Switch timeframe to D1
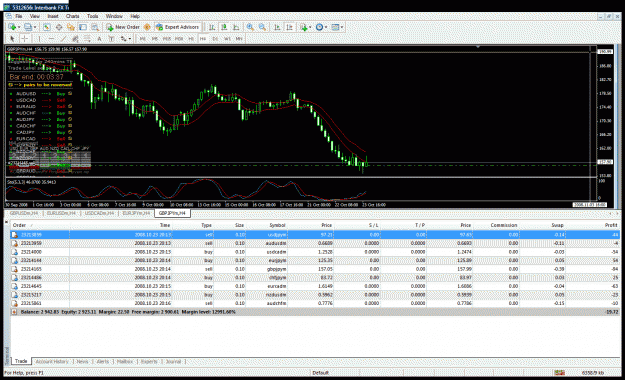The height and width of the screenshot is (380, 625). 215,39
